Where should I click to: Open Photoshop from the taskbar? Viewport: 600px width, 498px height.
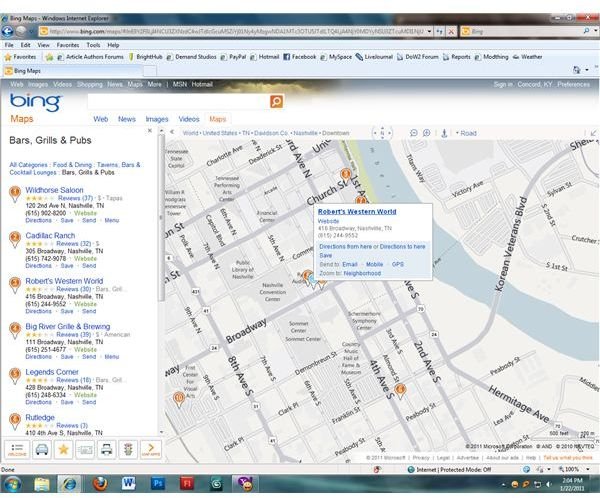158,484
